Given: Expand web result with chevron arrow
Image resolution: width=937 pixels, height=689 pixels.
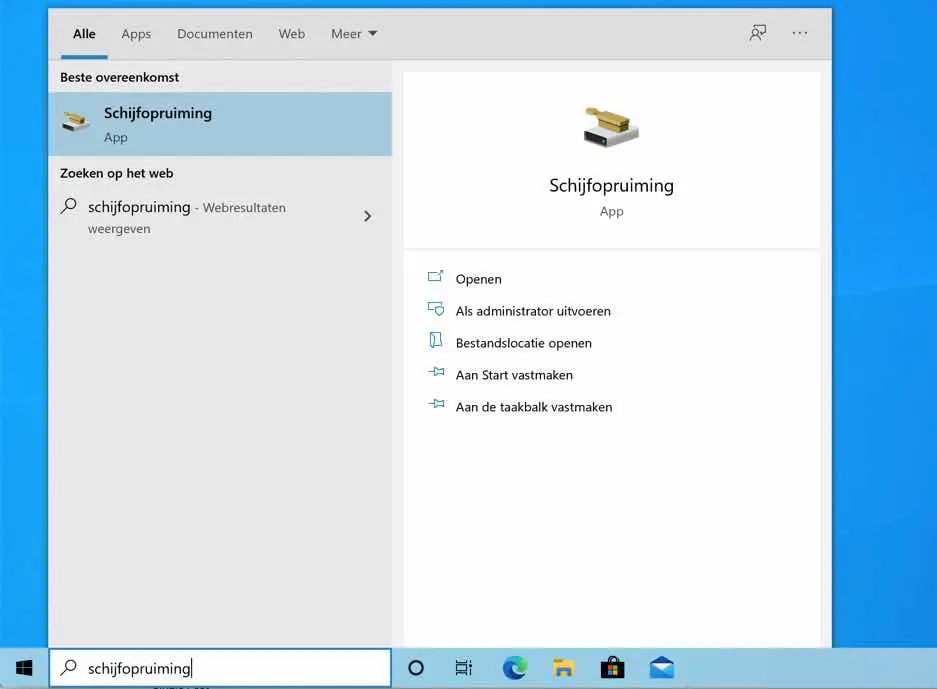Looking at the screenshot, I should 368,216.
